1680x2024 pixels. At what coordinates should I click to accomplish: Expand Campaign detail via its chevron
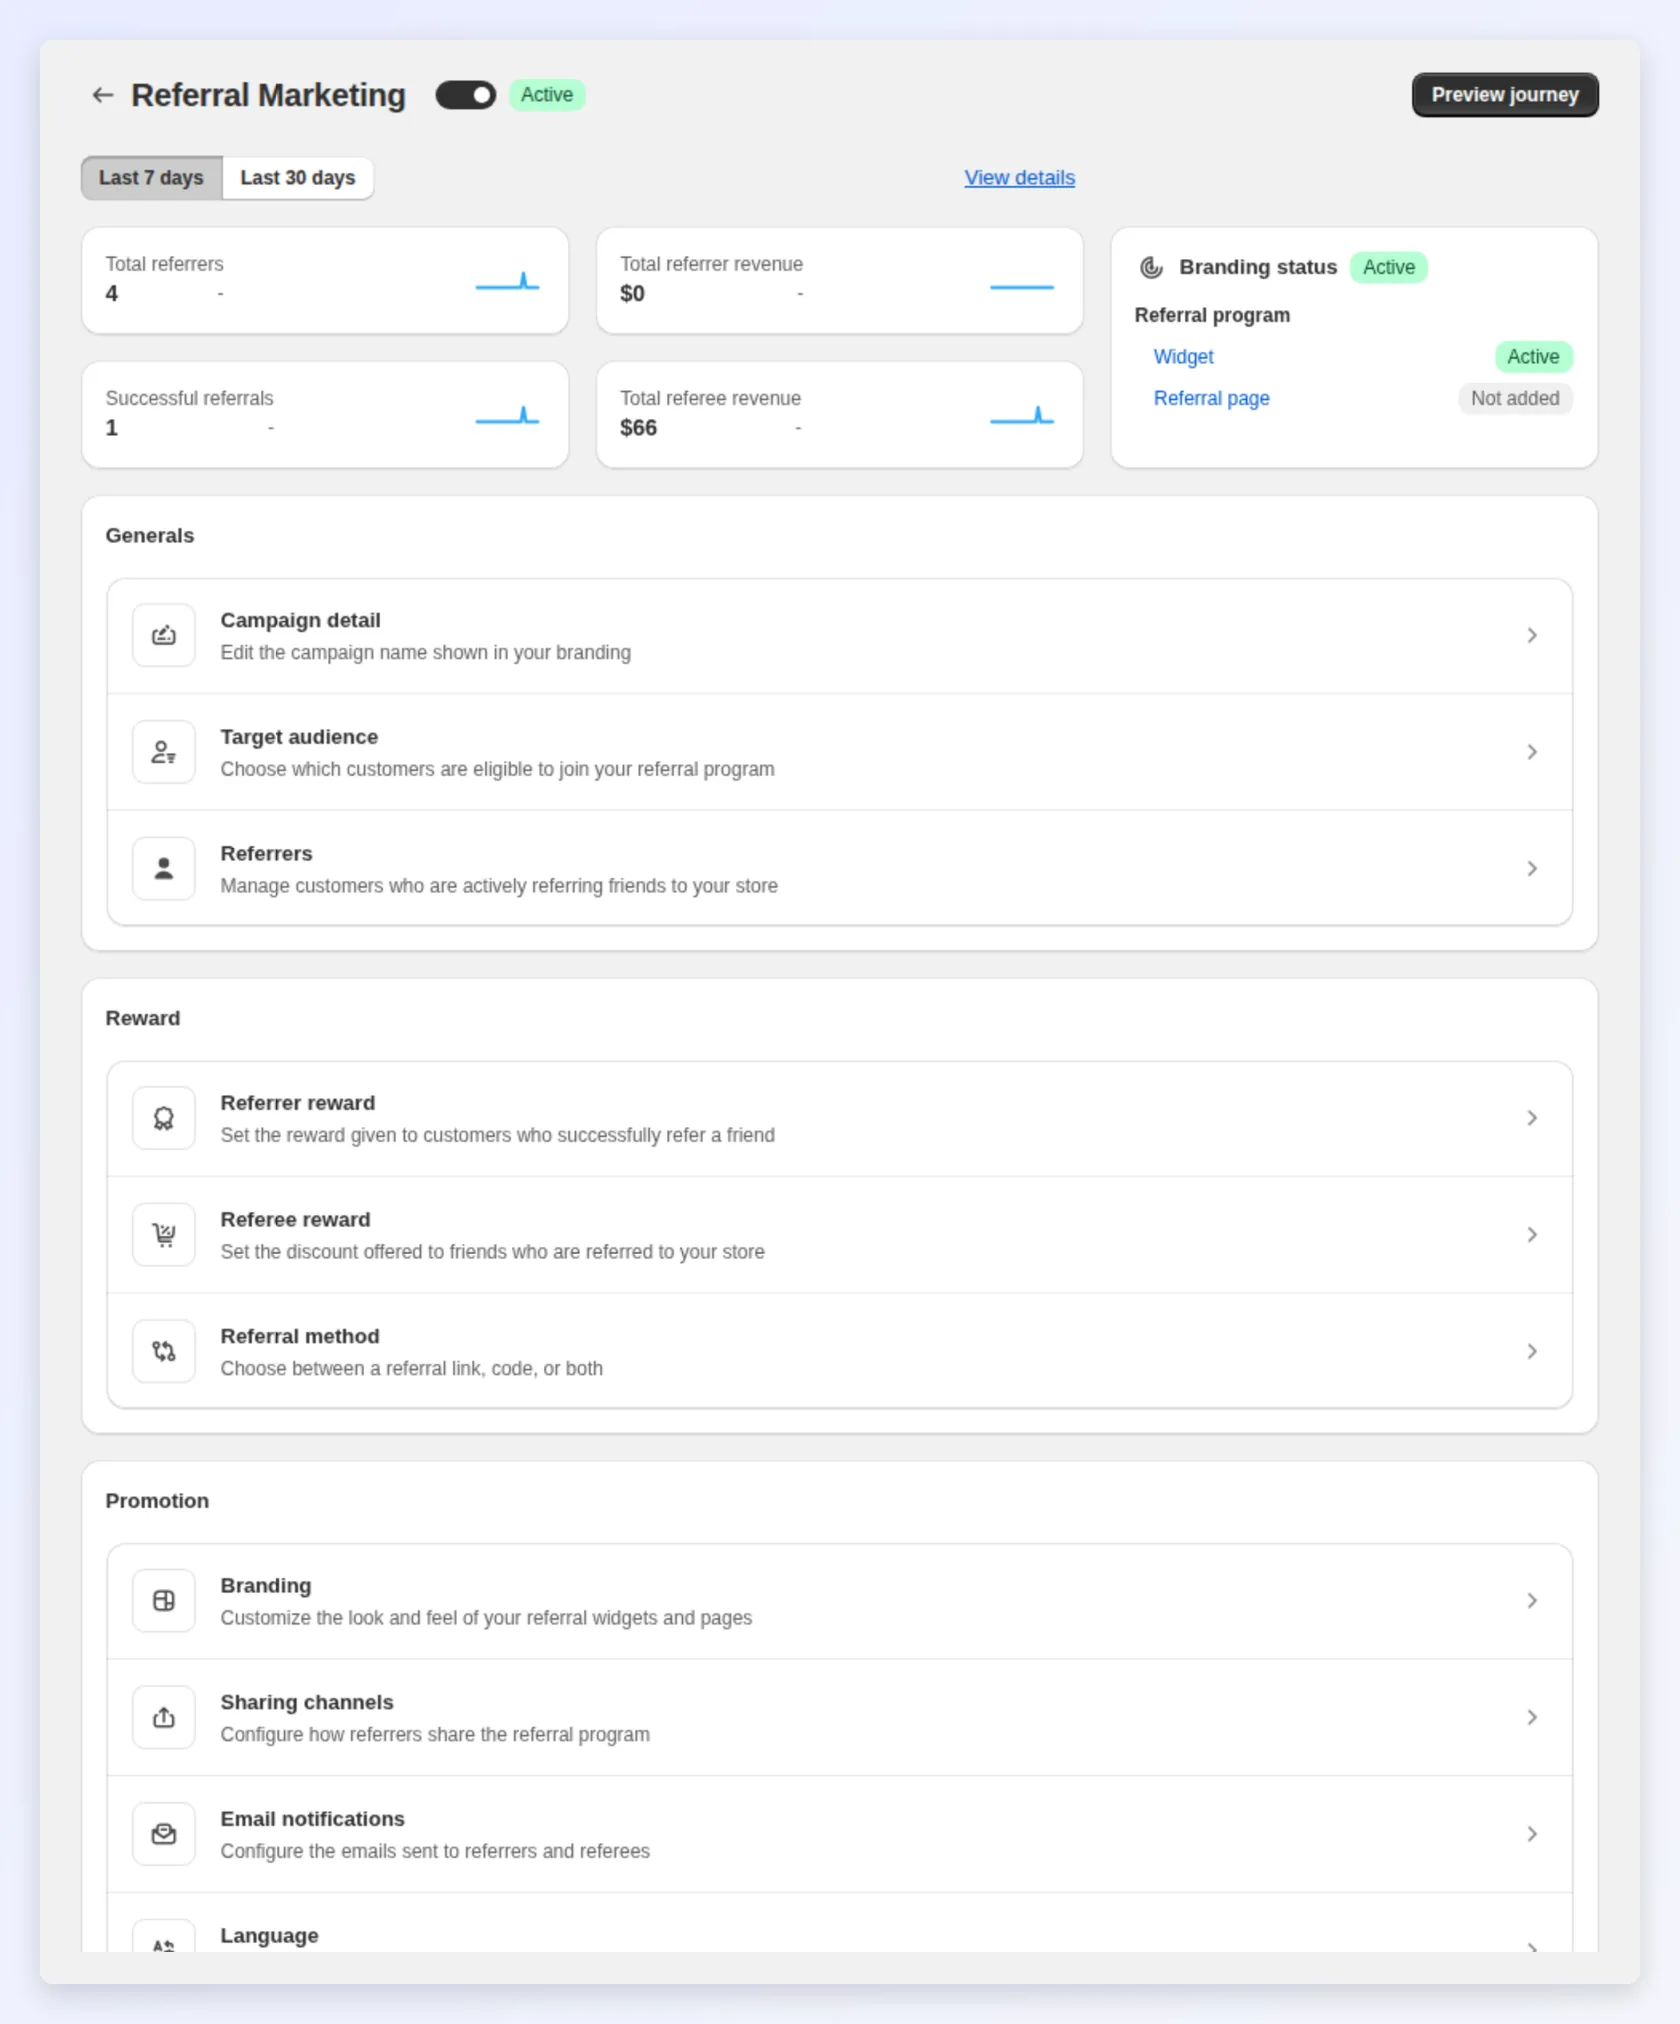tap(1532, 635)
